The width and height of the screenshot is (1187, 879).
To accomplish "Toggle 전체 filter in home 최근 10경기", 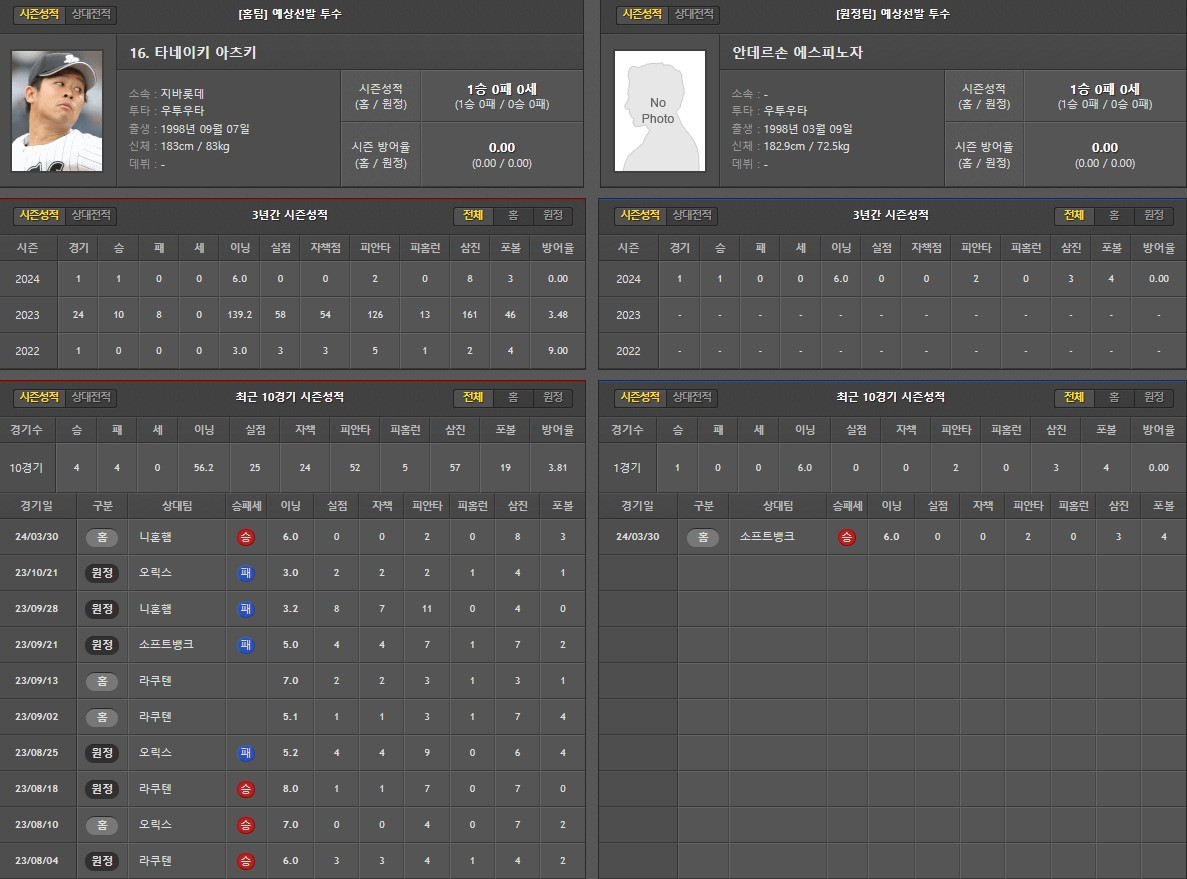I will (x=473, y=397).
